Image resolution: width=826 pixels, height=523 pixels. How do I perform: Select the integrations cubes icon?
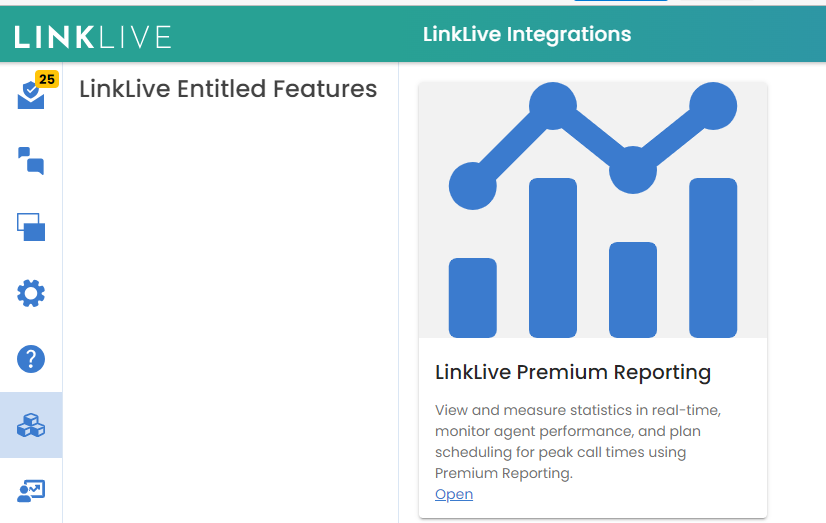point(31,425)
